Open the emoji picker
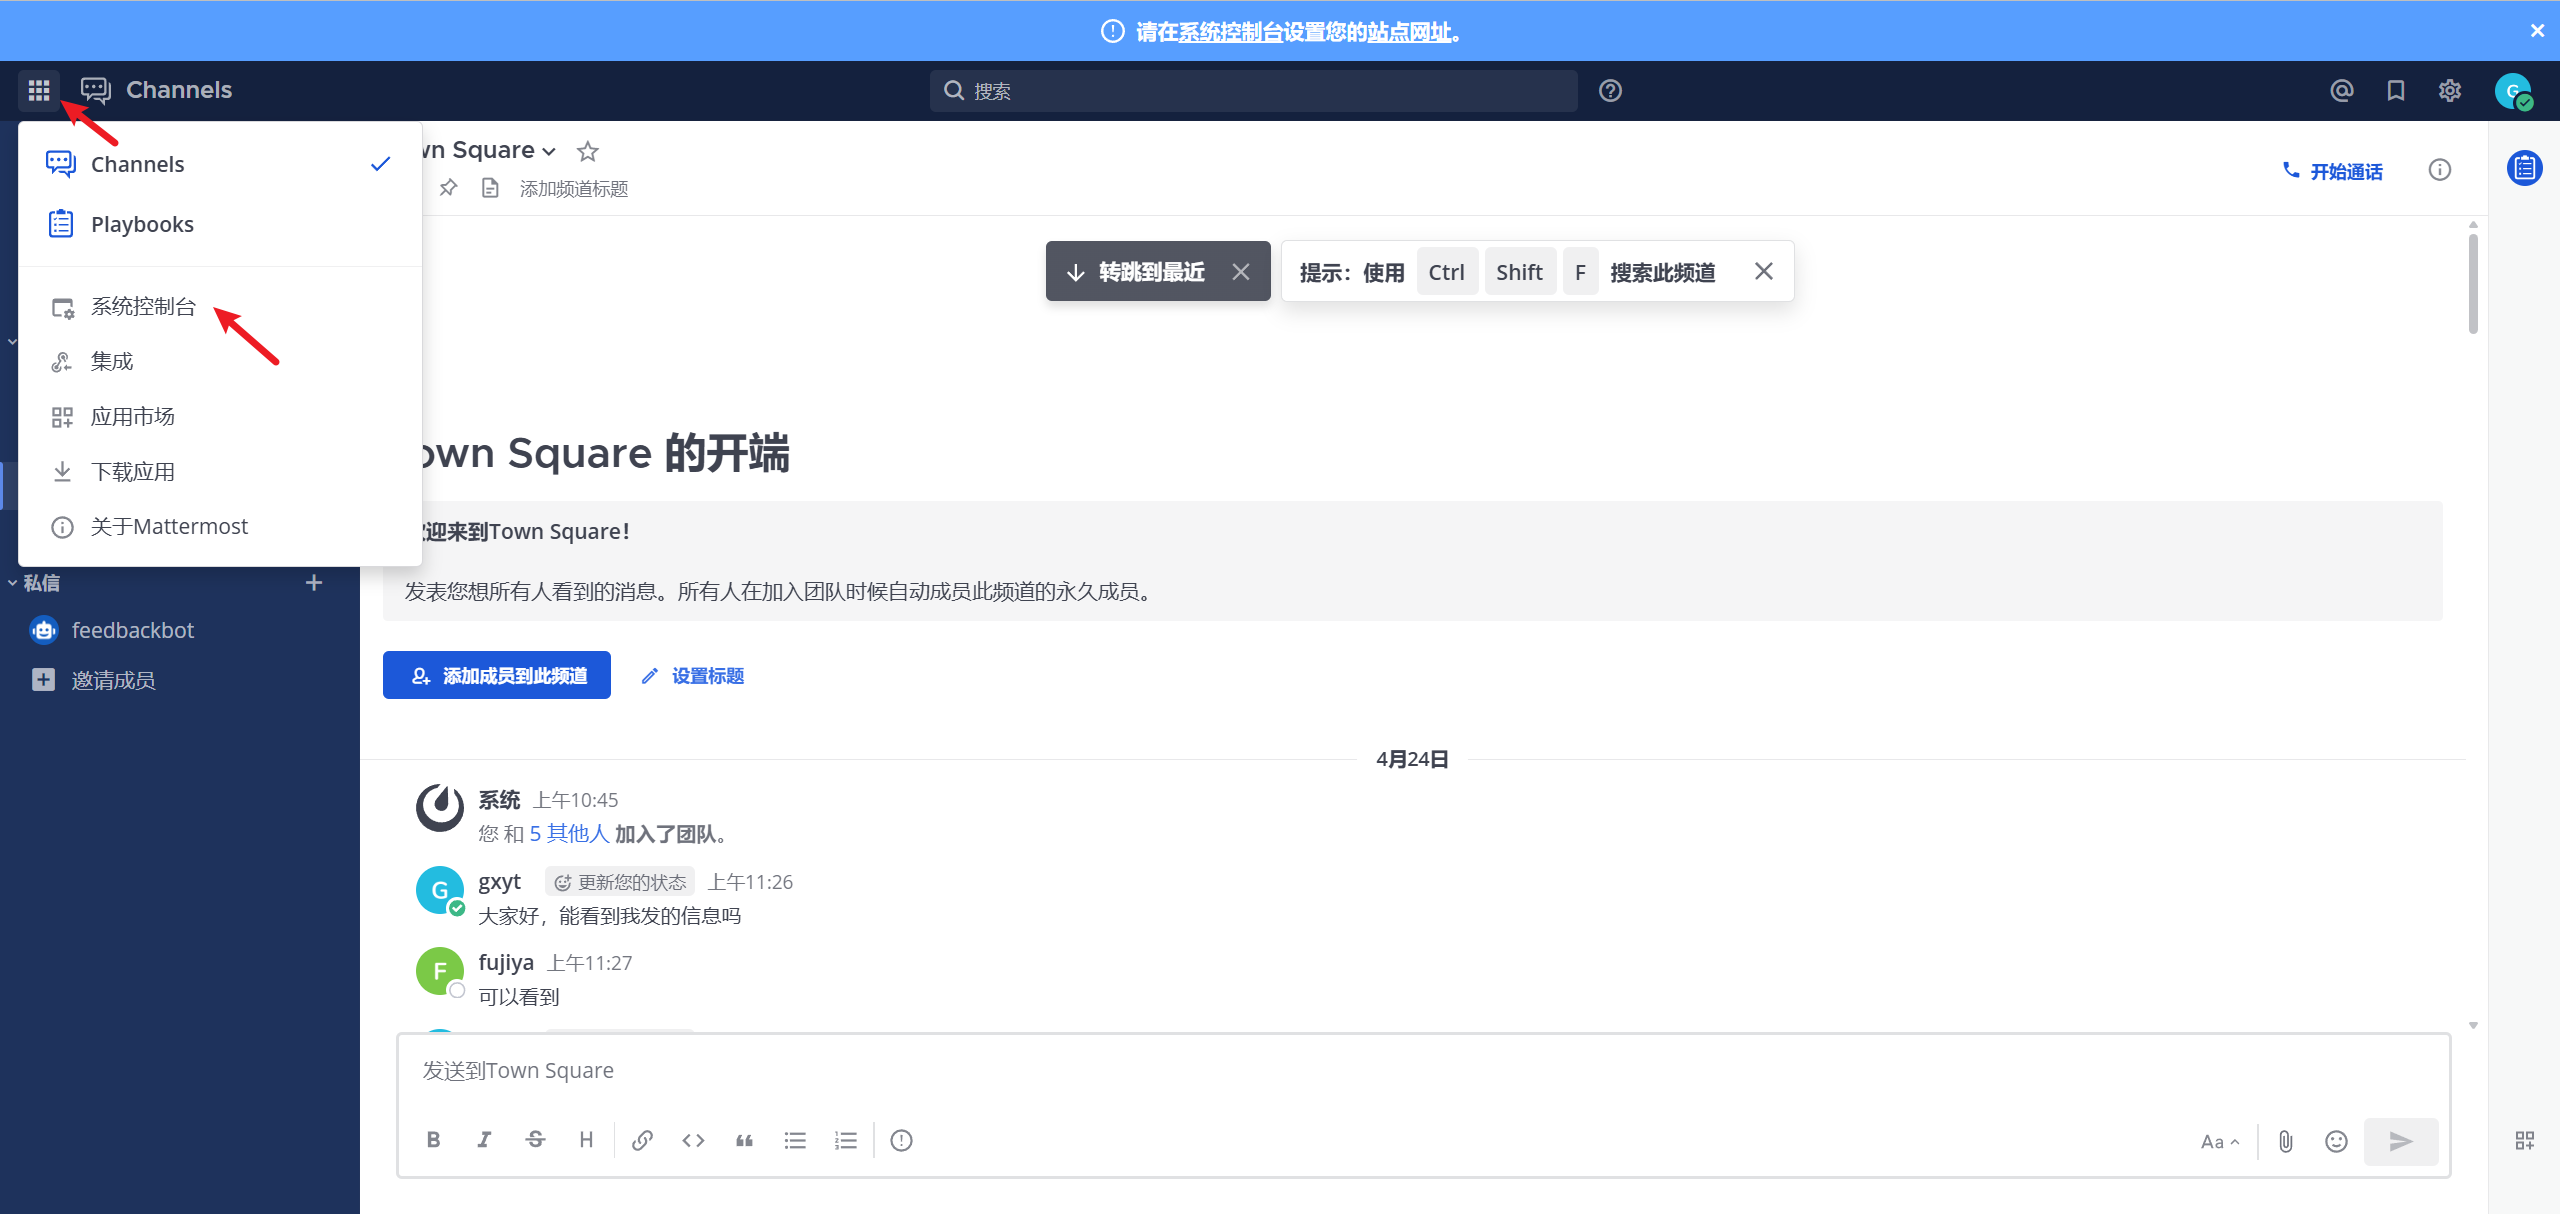This screenshot has width=2560, height=1214. 2336,1141
